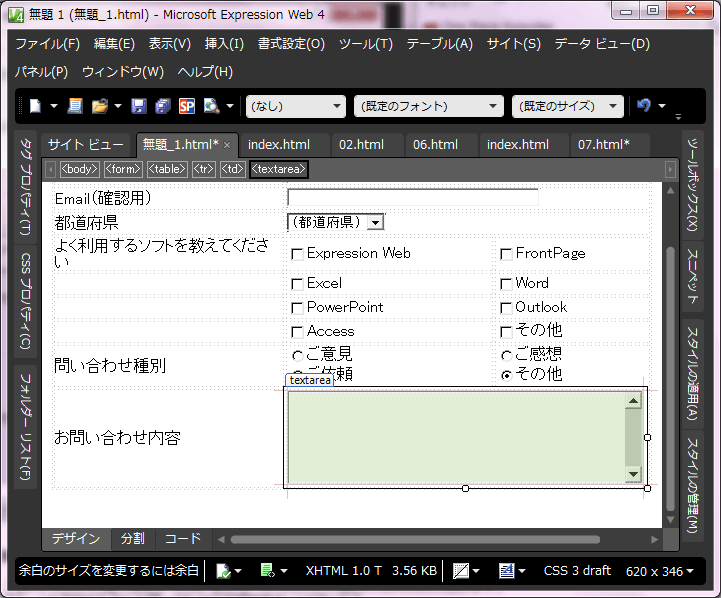This screenshot has width=721, height=598.
Task: Select the その他 inquiry radio button
Action: pyautogui.click(x=506, y=376)
